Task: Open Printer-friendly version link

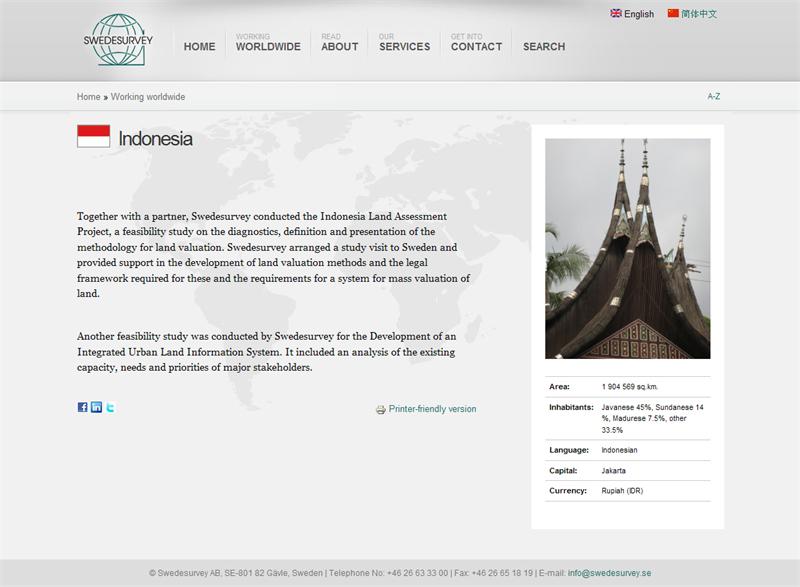Action: [x=432, y=409]
